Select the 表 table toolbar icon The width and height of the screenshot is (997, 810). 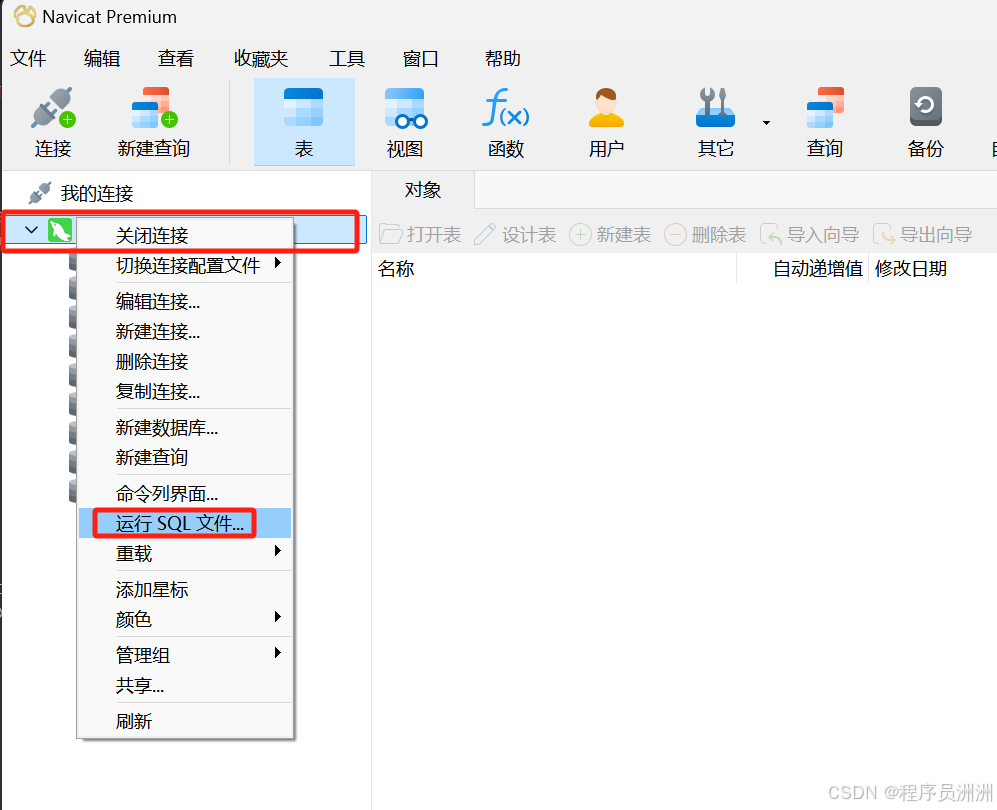304,121
